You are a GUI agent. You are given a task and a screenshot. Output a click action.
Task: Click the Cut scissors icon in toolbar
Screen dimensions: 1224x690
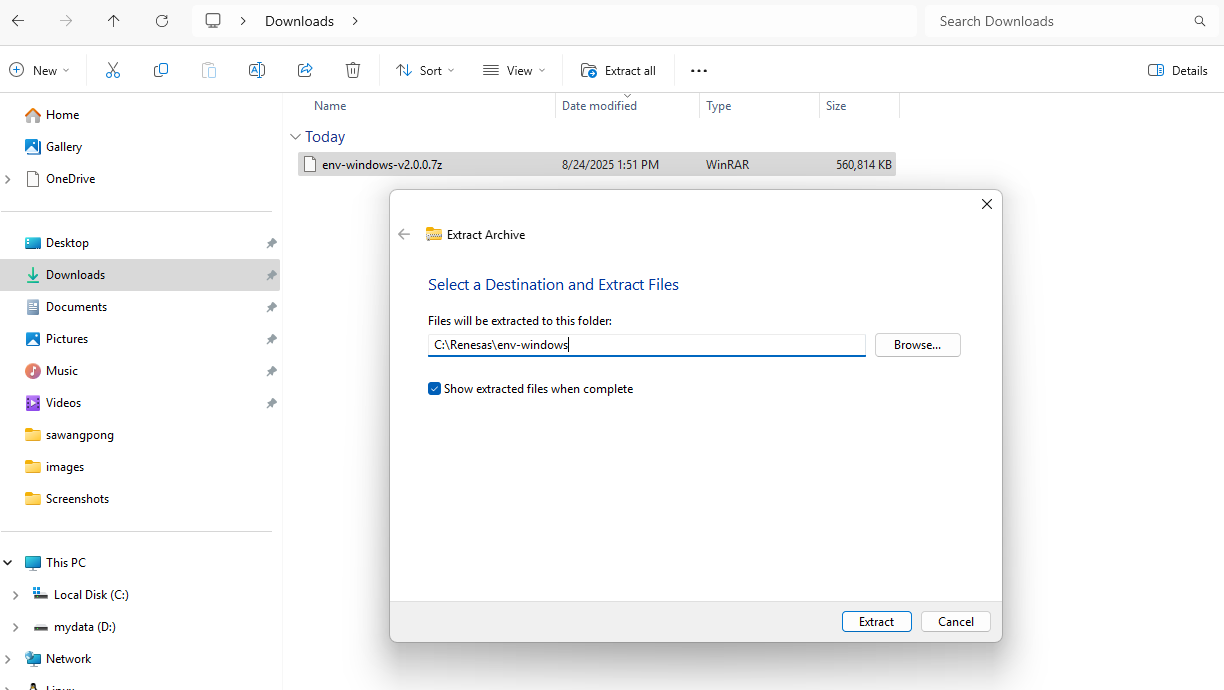click(113, 70)
